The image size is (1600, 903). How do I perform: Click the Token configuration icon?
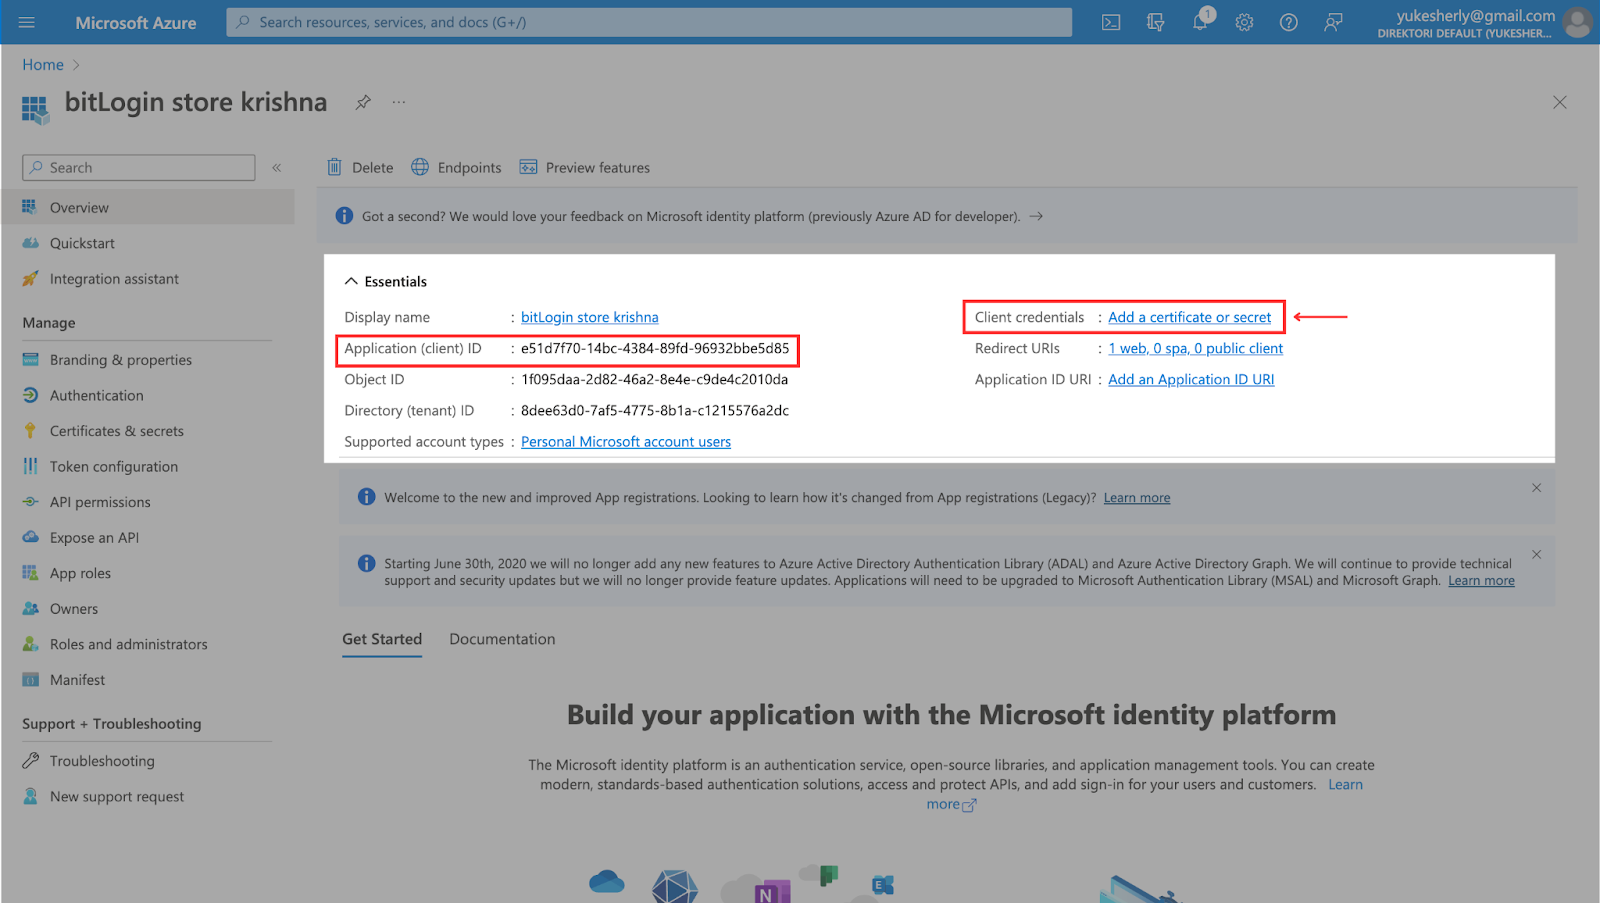(x=31, y=467)
